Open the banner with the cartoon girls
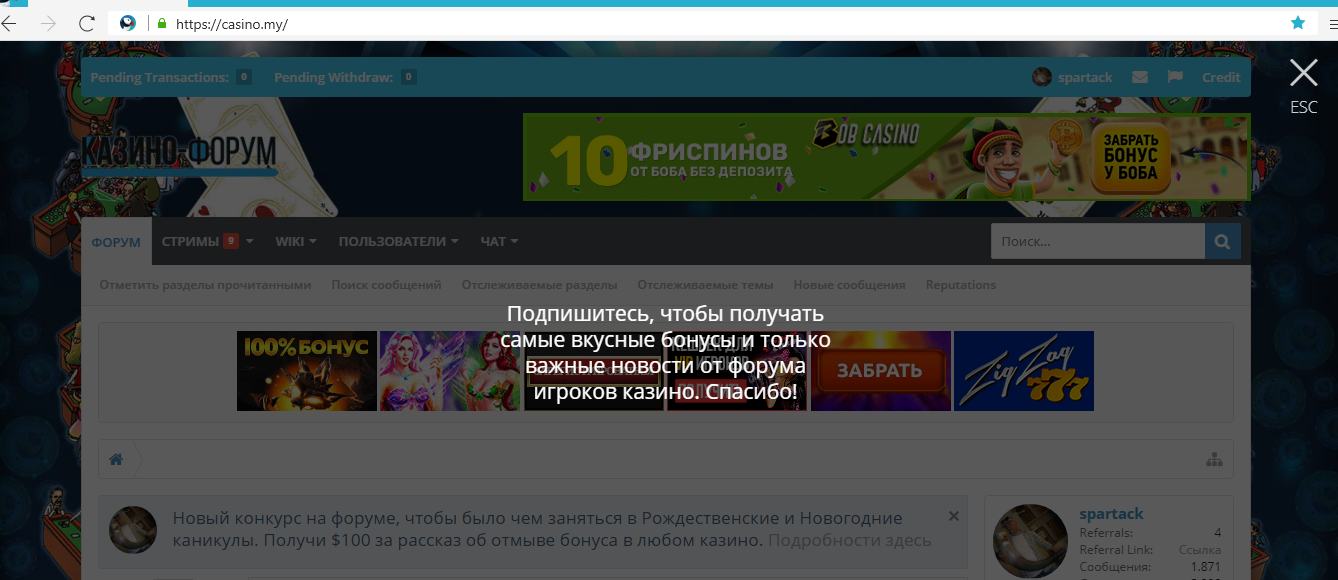Screen dimensions: 1338x580 [450, 371]
